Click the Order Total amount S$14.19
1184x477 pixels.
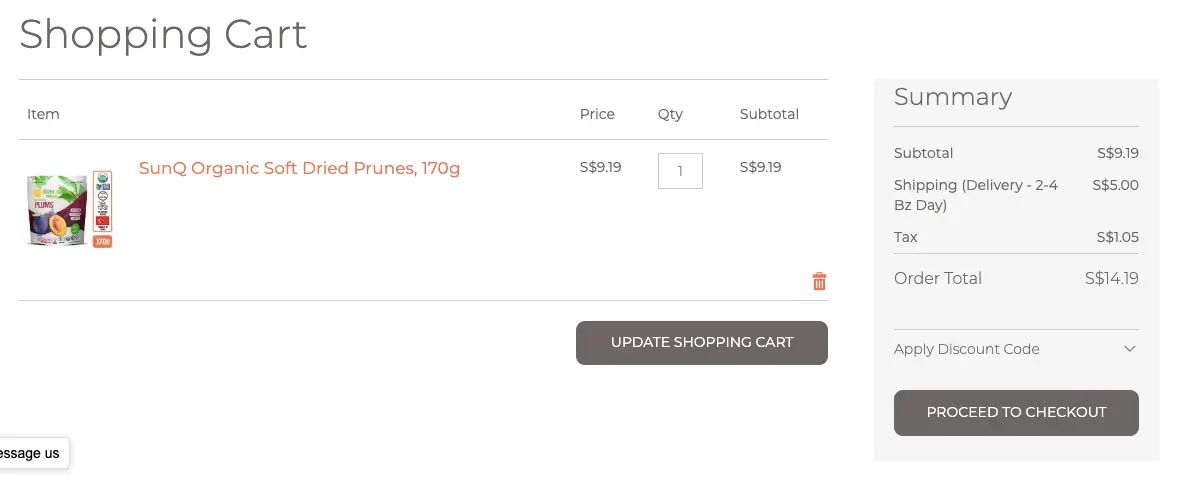click(x=1112, y=279)
